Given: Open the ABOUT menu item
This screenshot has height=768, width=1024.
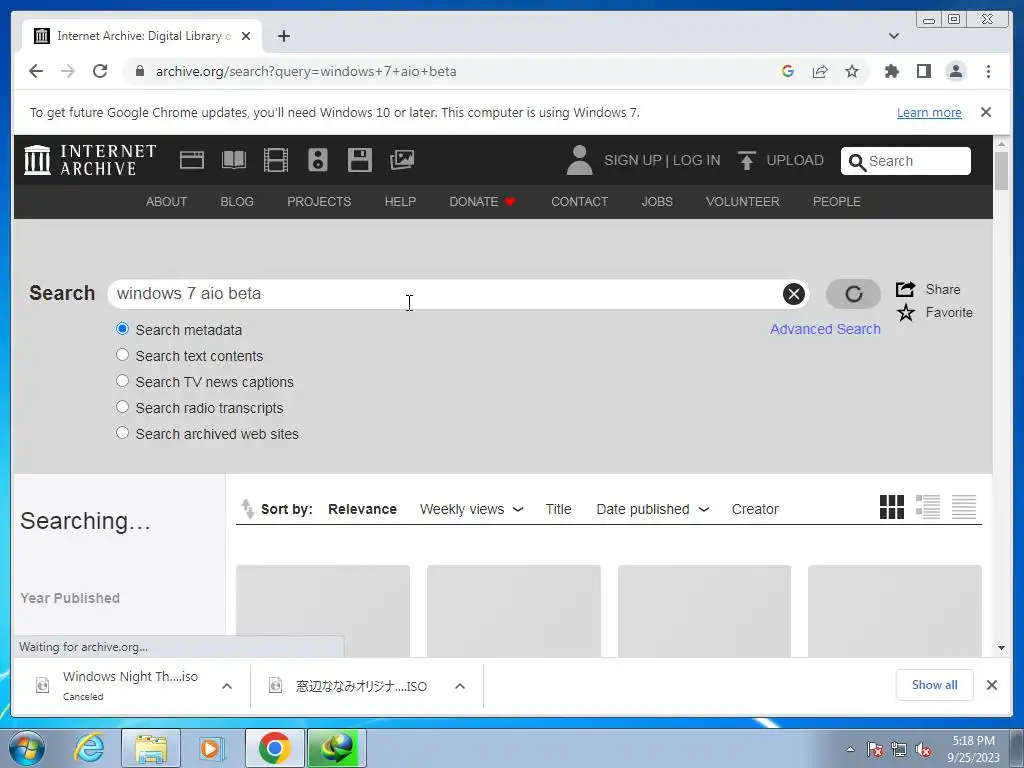Looking at the screenshot, I should 167,202.
